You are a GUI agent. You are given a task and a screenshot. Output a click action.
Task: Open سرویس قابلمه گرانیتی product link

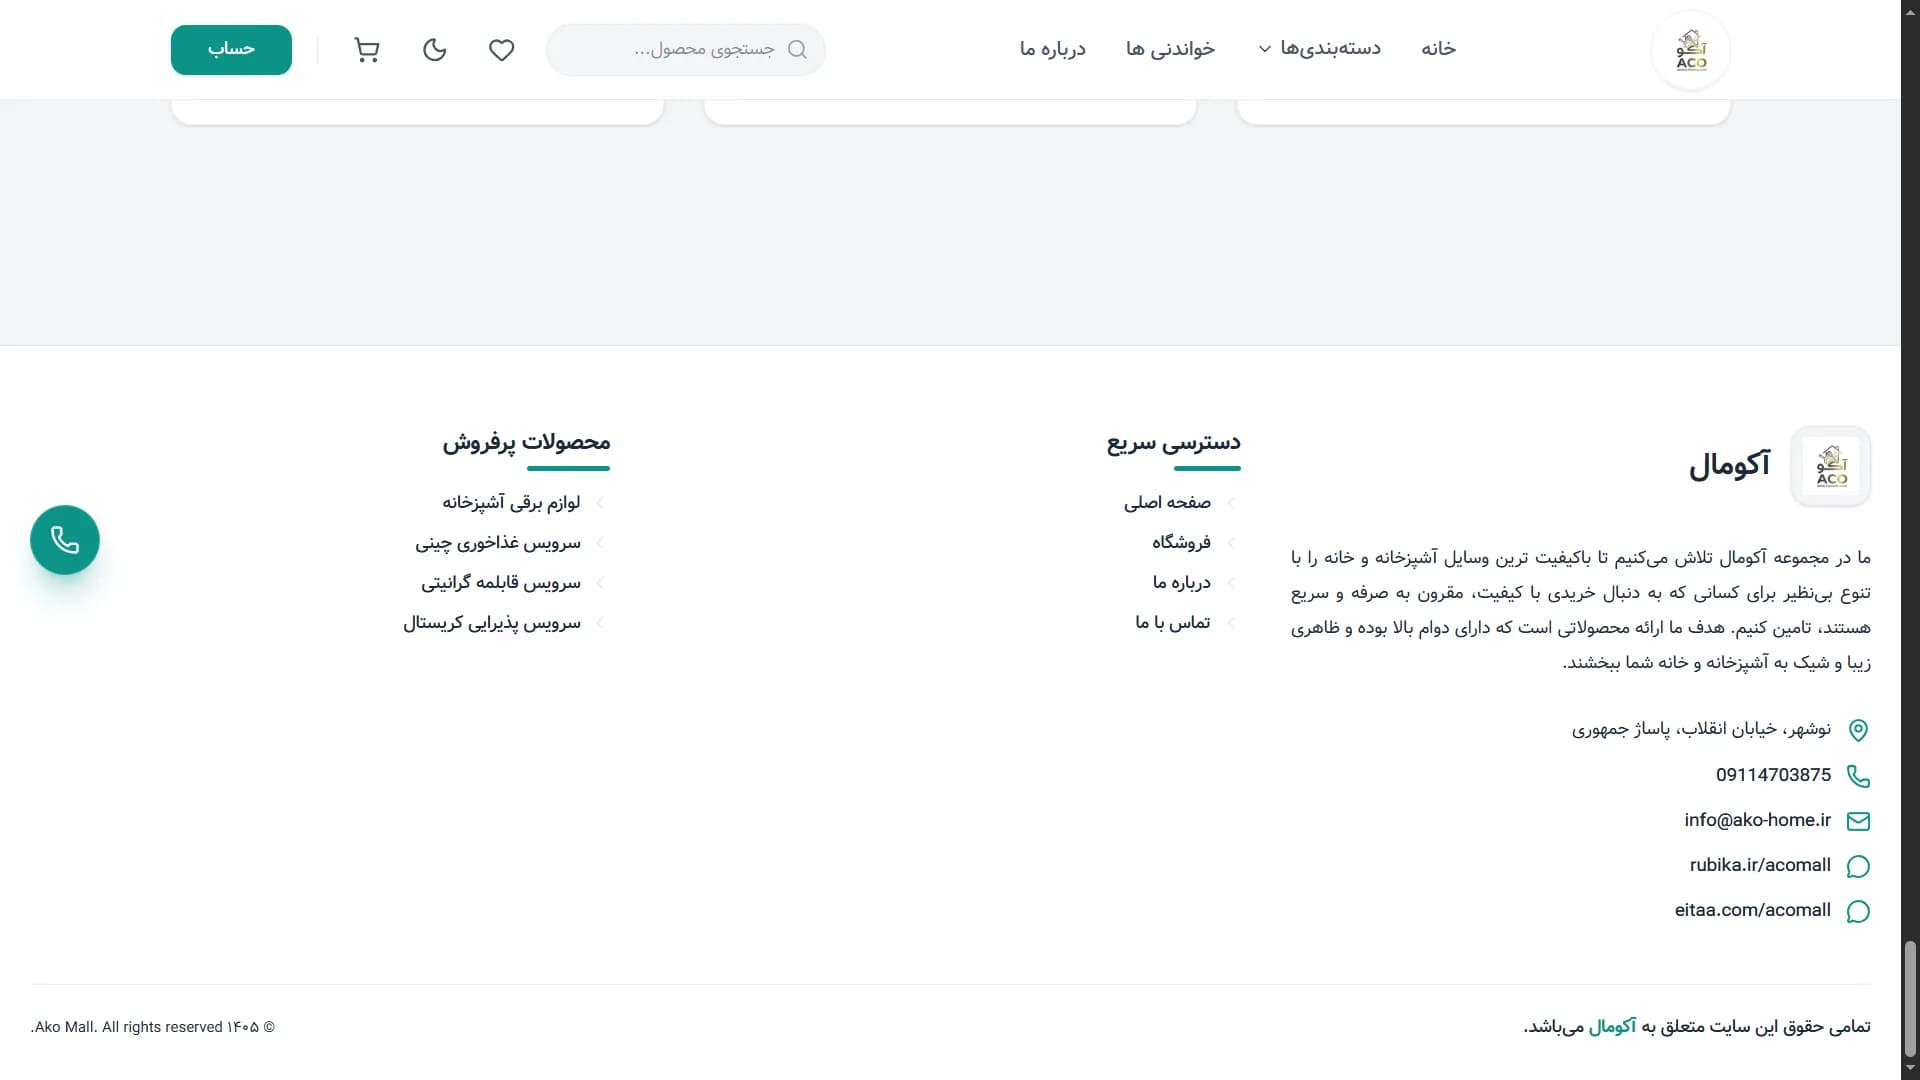[x=501, y=583]
